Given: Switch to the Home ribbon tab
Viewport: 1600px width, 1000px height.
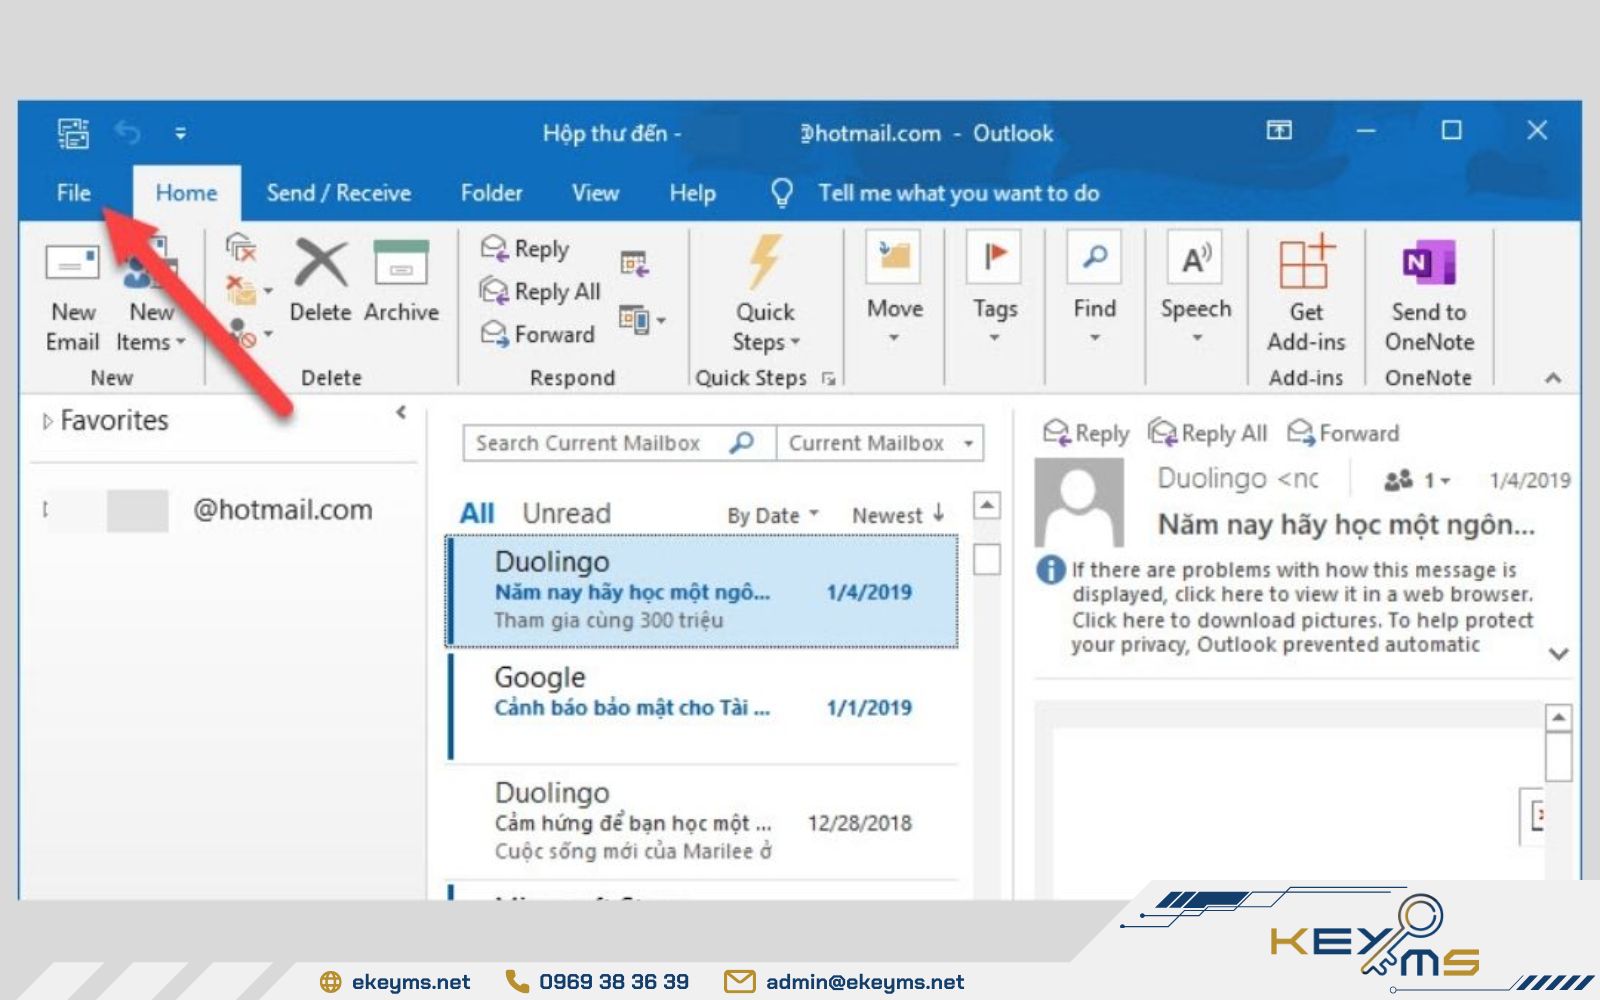Looking at the screenshot, I should click(186, 193).
